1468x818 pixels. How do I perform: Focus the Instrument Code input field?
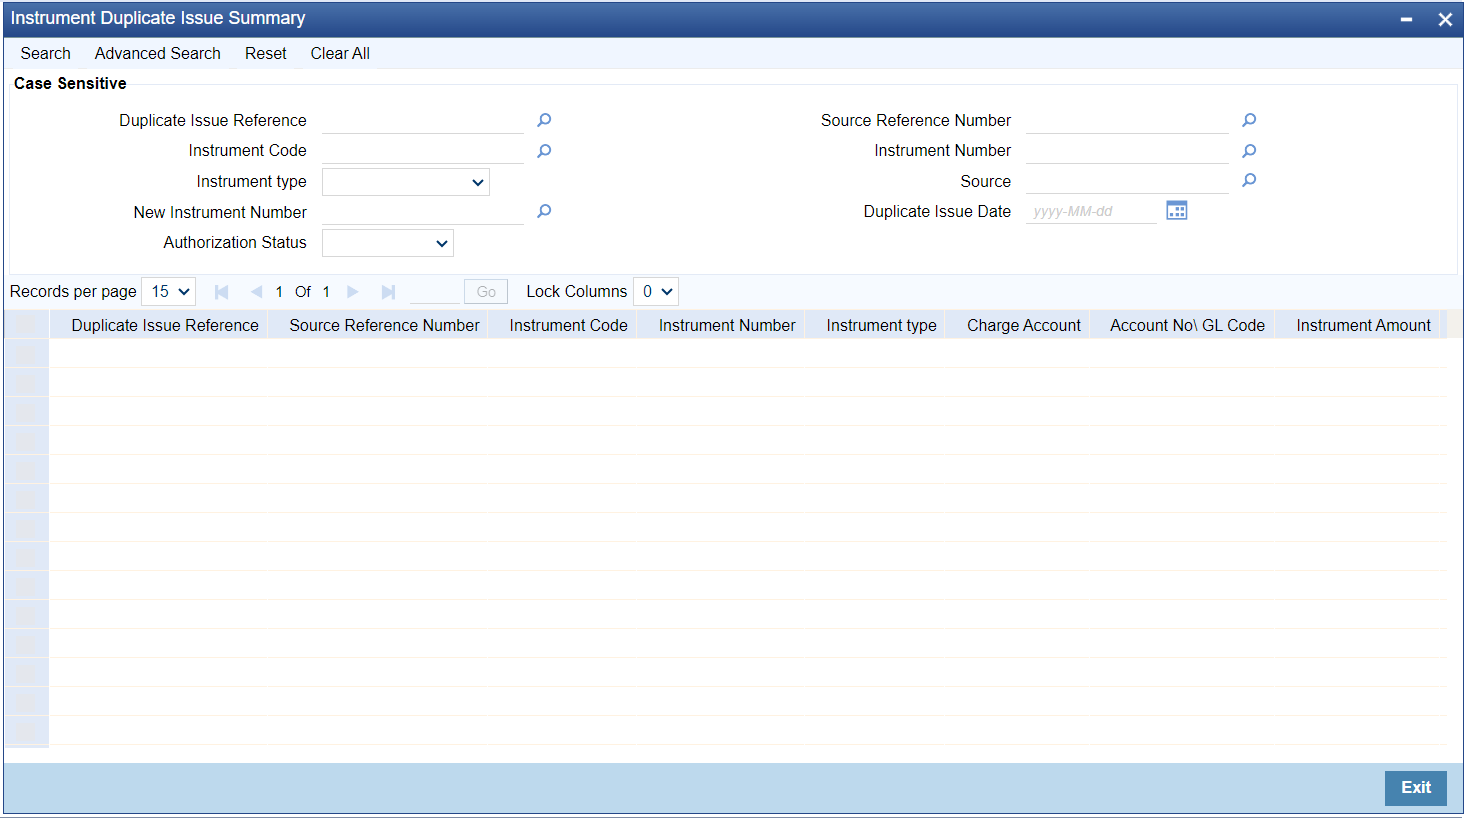423,151
